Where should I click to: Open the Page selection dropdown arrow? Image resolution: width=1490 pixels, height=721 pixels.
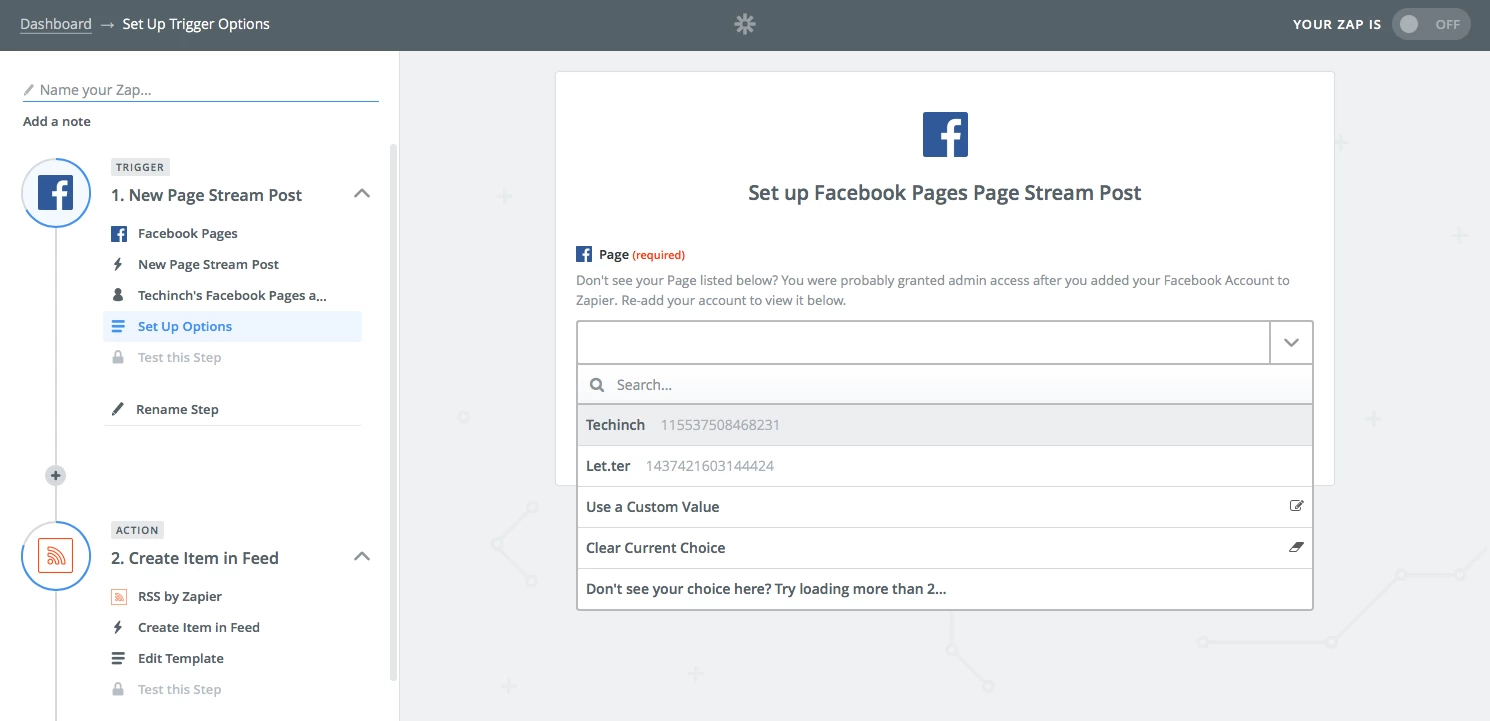pos(1291,342)
